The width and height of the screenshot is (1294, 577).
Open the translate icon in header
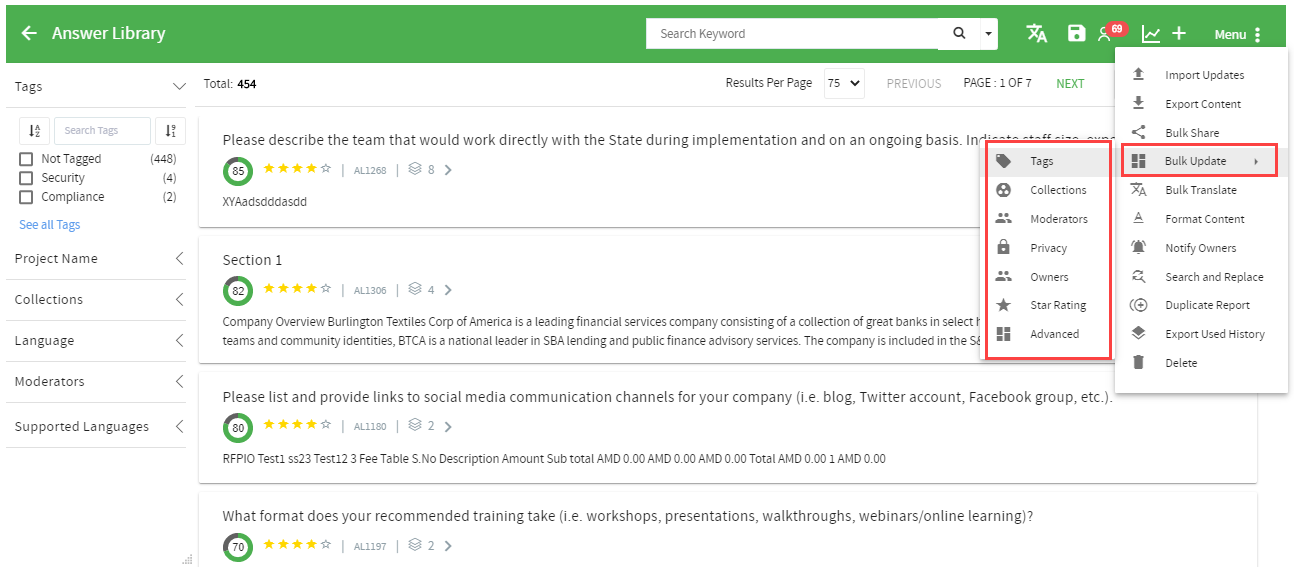pyautogui.click(x=1037, y=33)
